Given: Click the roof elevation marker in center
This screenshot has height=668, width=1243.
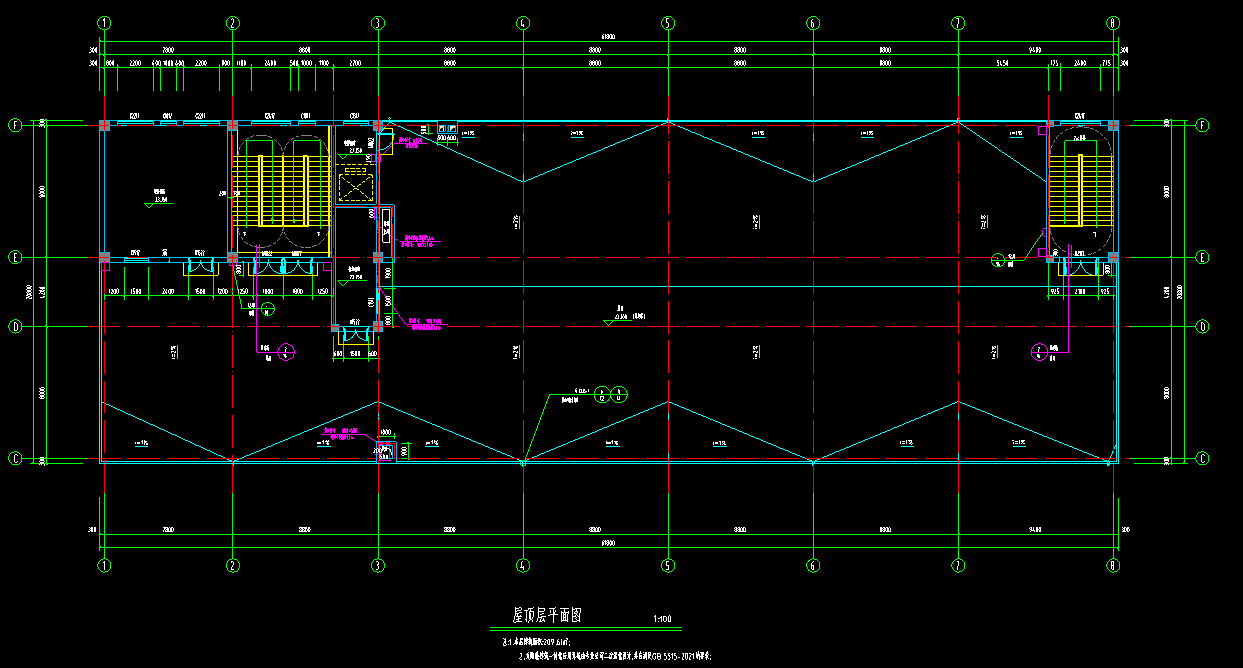Looking at the screenshot, I should (x=610, y=322).
